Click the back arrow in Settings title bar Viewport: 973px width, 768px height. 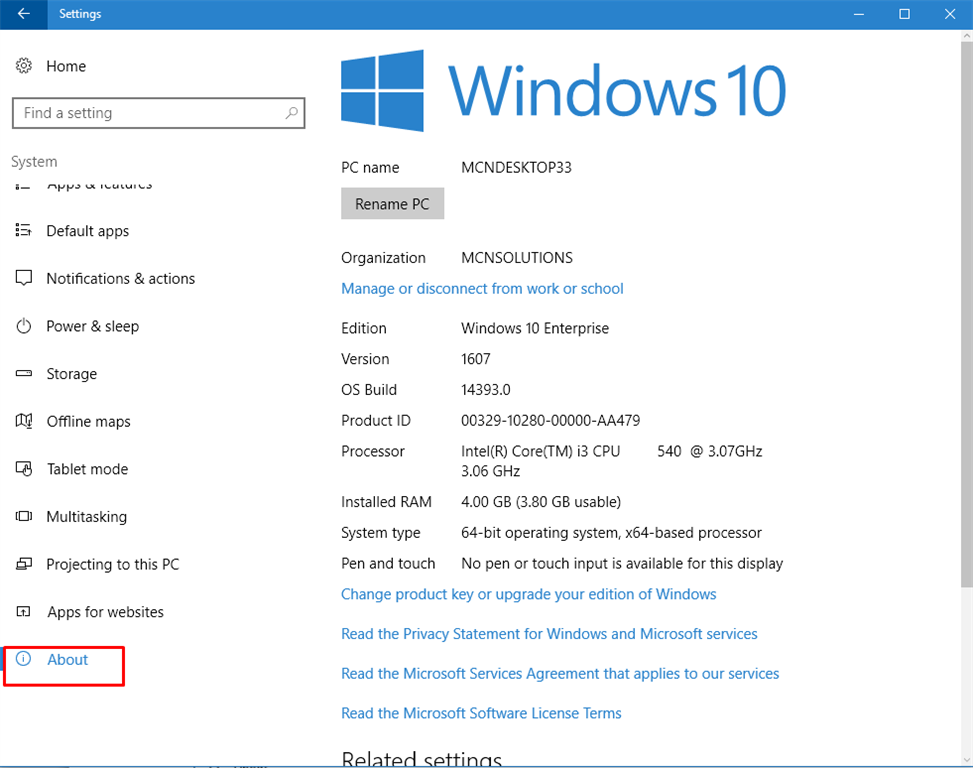point(24,14)
